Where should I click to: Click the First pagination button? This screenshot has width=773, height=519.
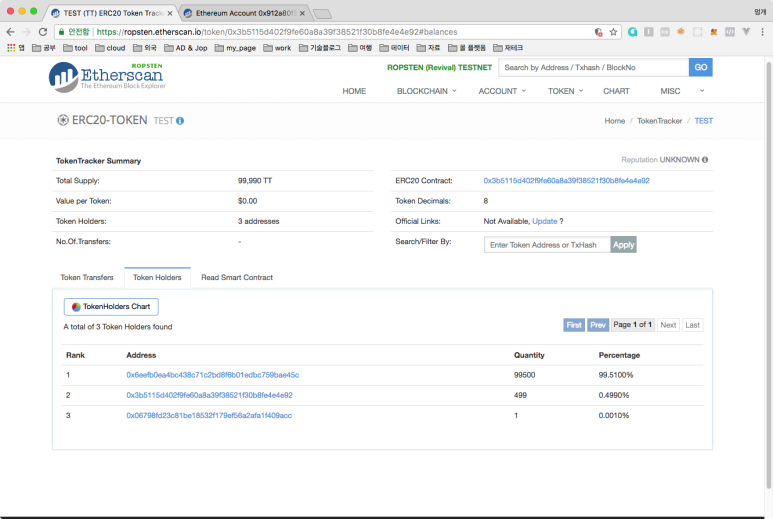point(574,325)
